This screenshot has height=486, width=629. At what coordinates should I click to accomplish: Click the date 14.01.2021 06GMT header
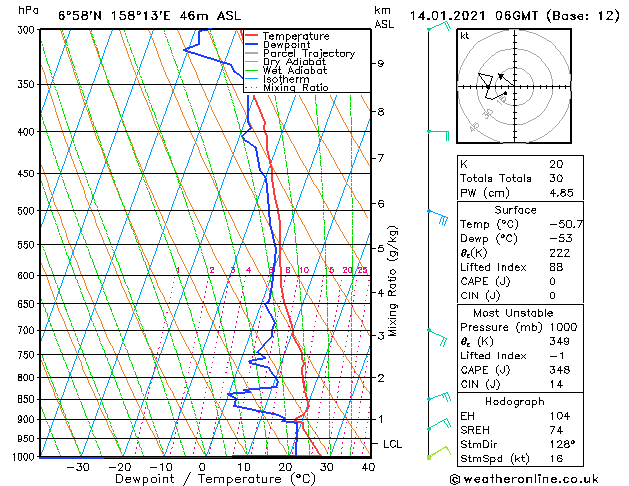(x=474, y=16)
